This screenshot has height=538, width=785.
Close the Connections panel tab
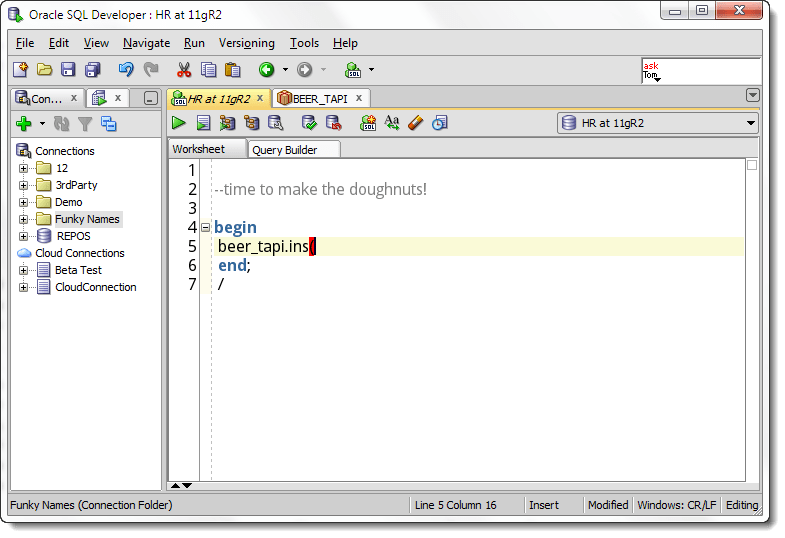(x=74, y=98)
